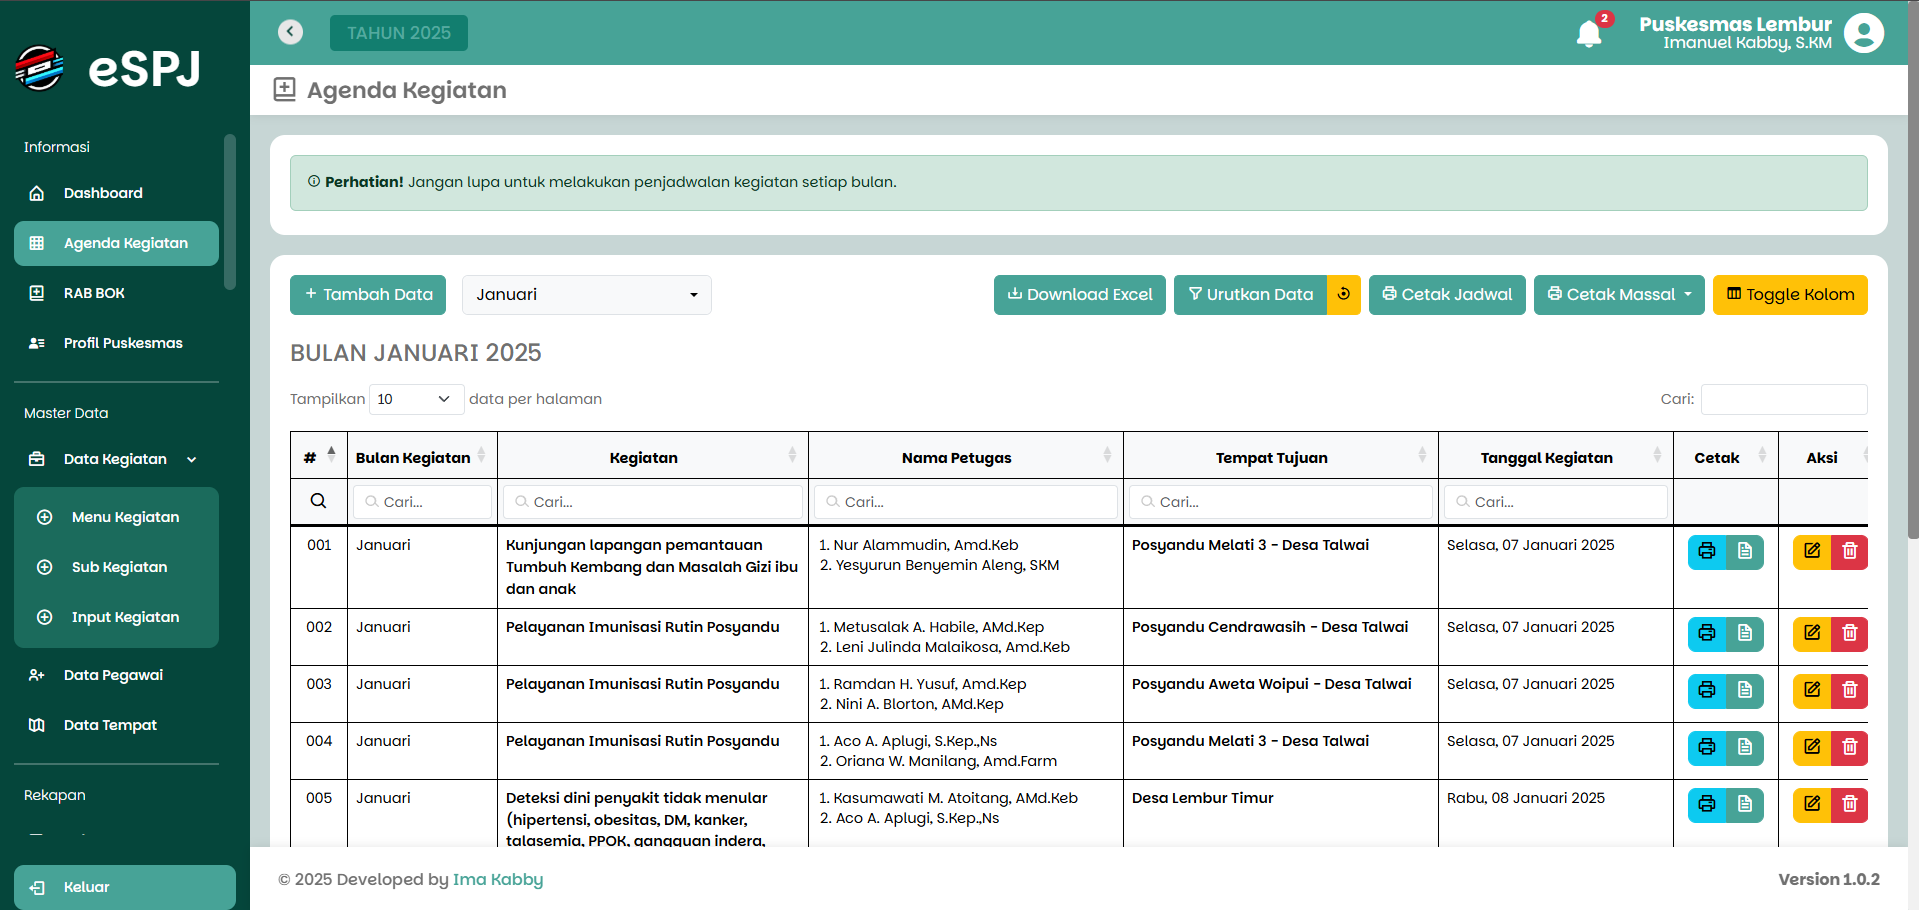Sort by Tanggal Kegiatan column
This screenshot has width=1919, height=910.
click(1556, 457)
